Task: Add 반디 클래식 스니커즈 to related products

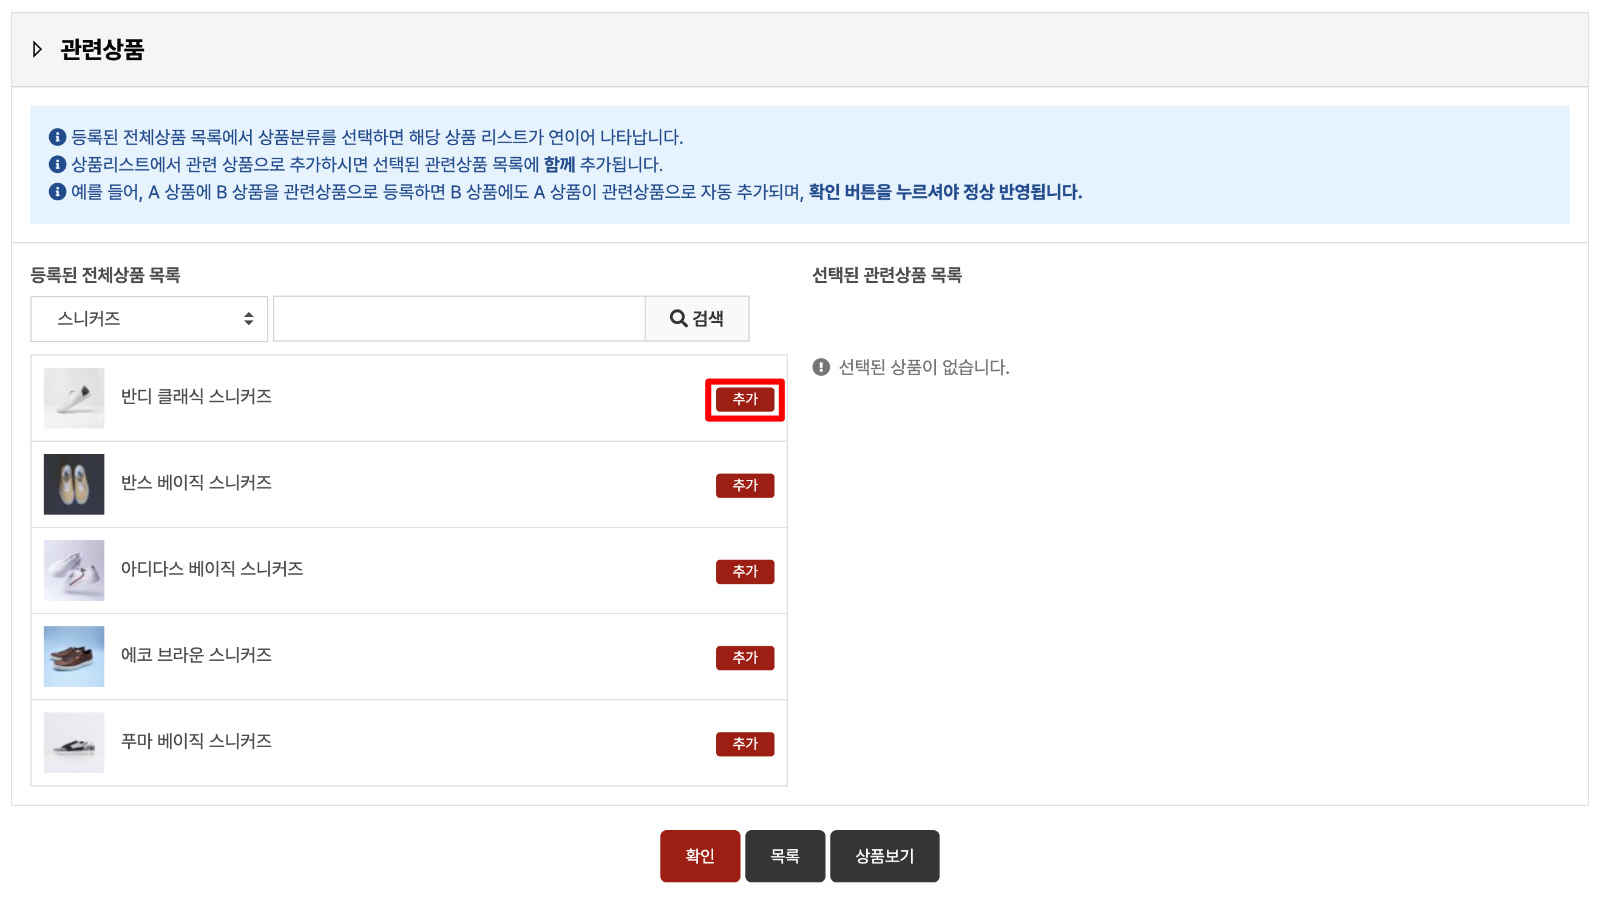Action: 745,399
